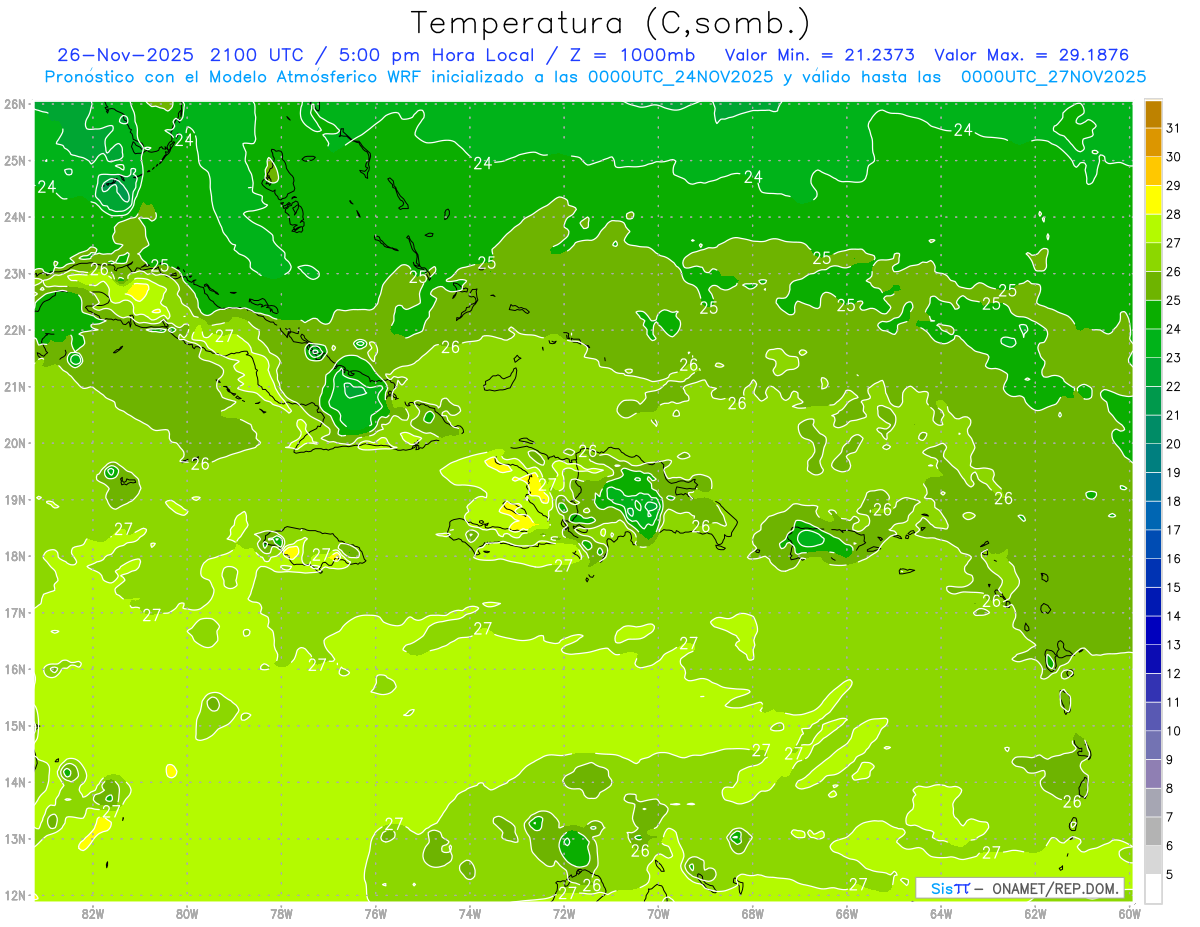1200x927 pixels.
Task: Click the 62W longitude axis label
Action: (x=1035, y=913)
